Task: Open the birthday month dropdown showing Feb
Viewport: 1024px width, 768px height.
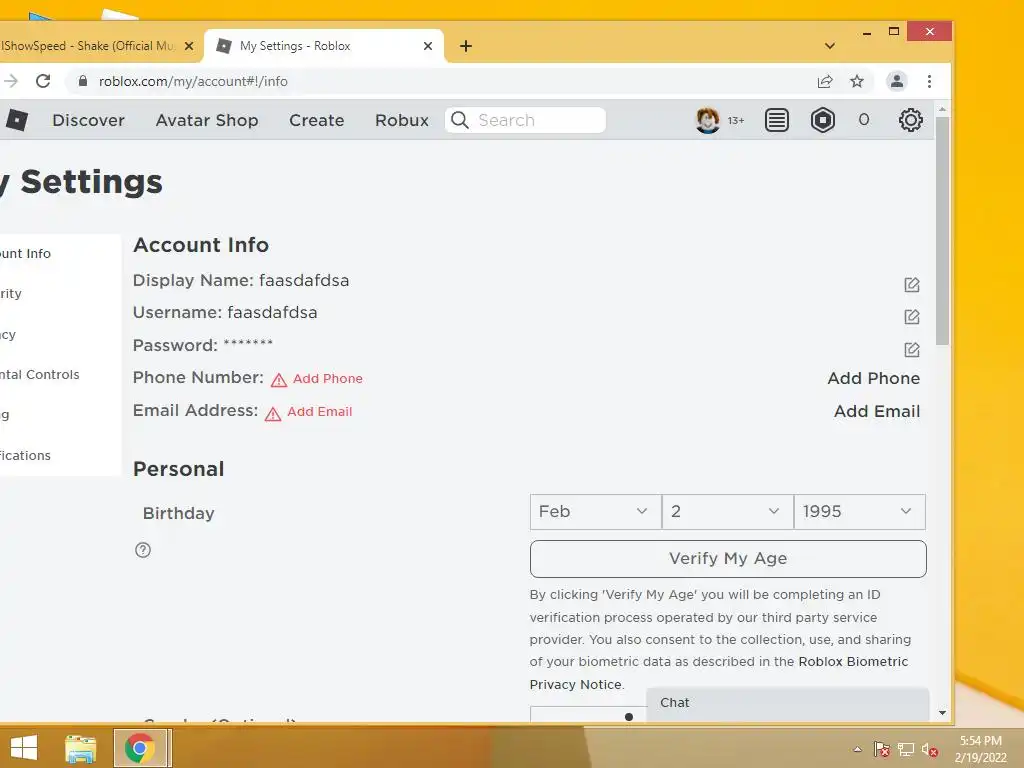Action: (x=596, y=511)
